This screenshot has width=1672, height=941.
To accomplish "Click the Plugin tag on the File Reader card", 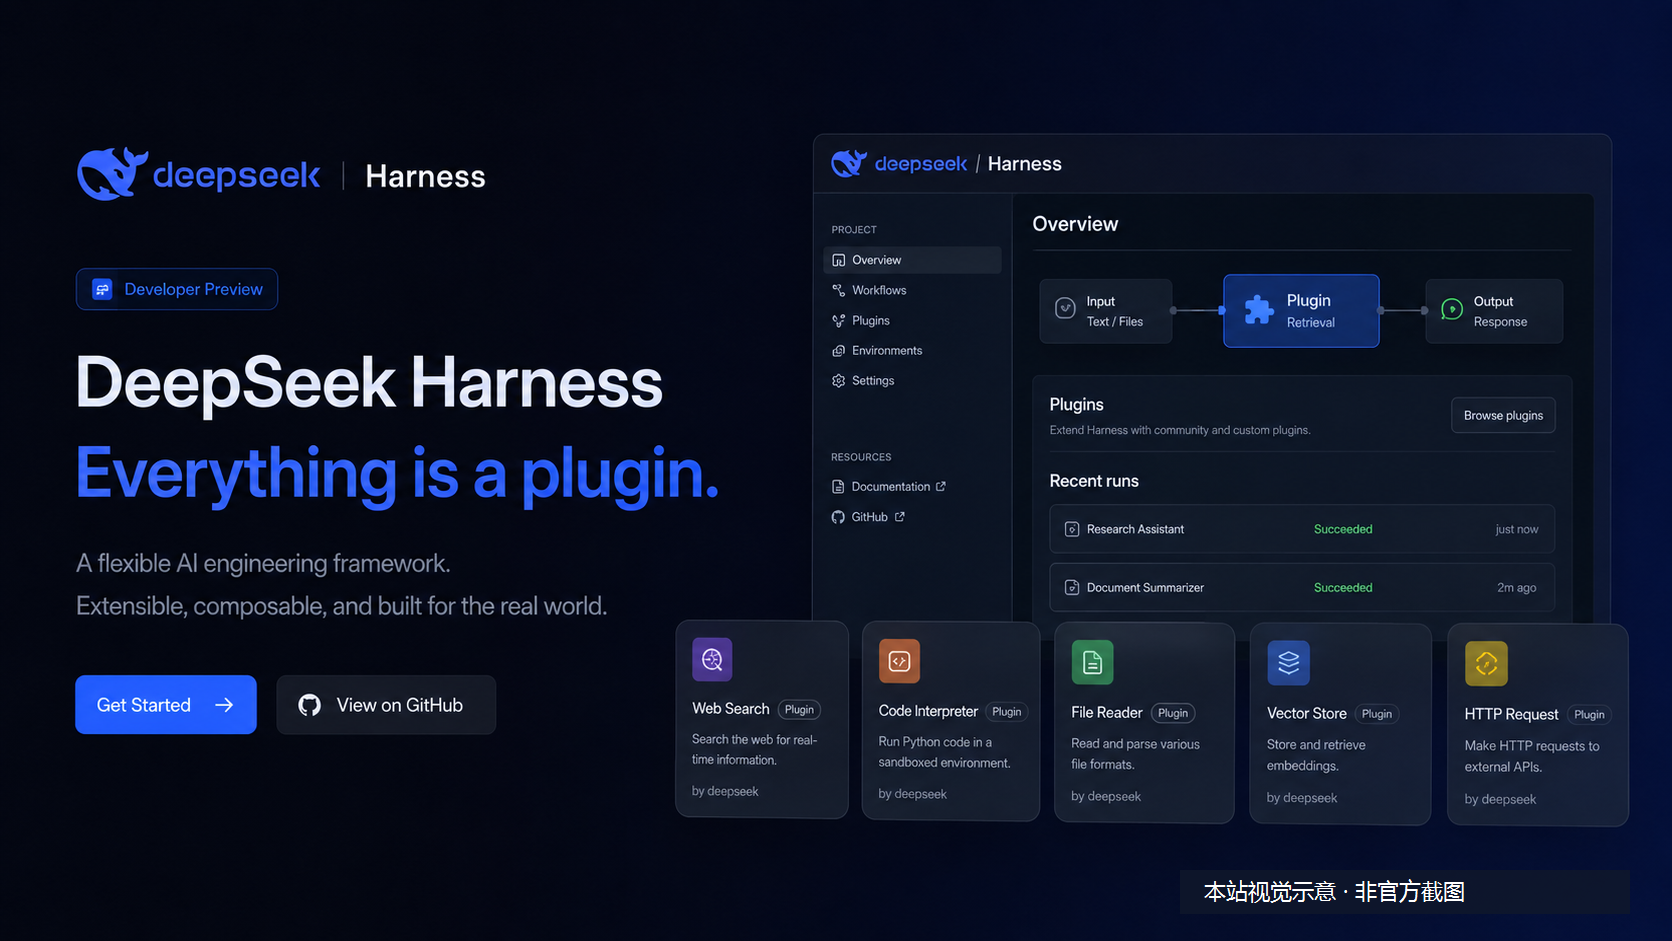I will coord(1173,713).
